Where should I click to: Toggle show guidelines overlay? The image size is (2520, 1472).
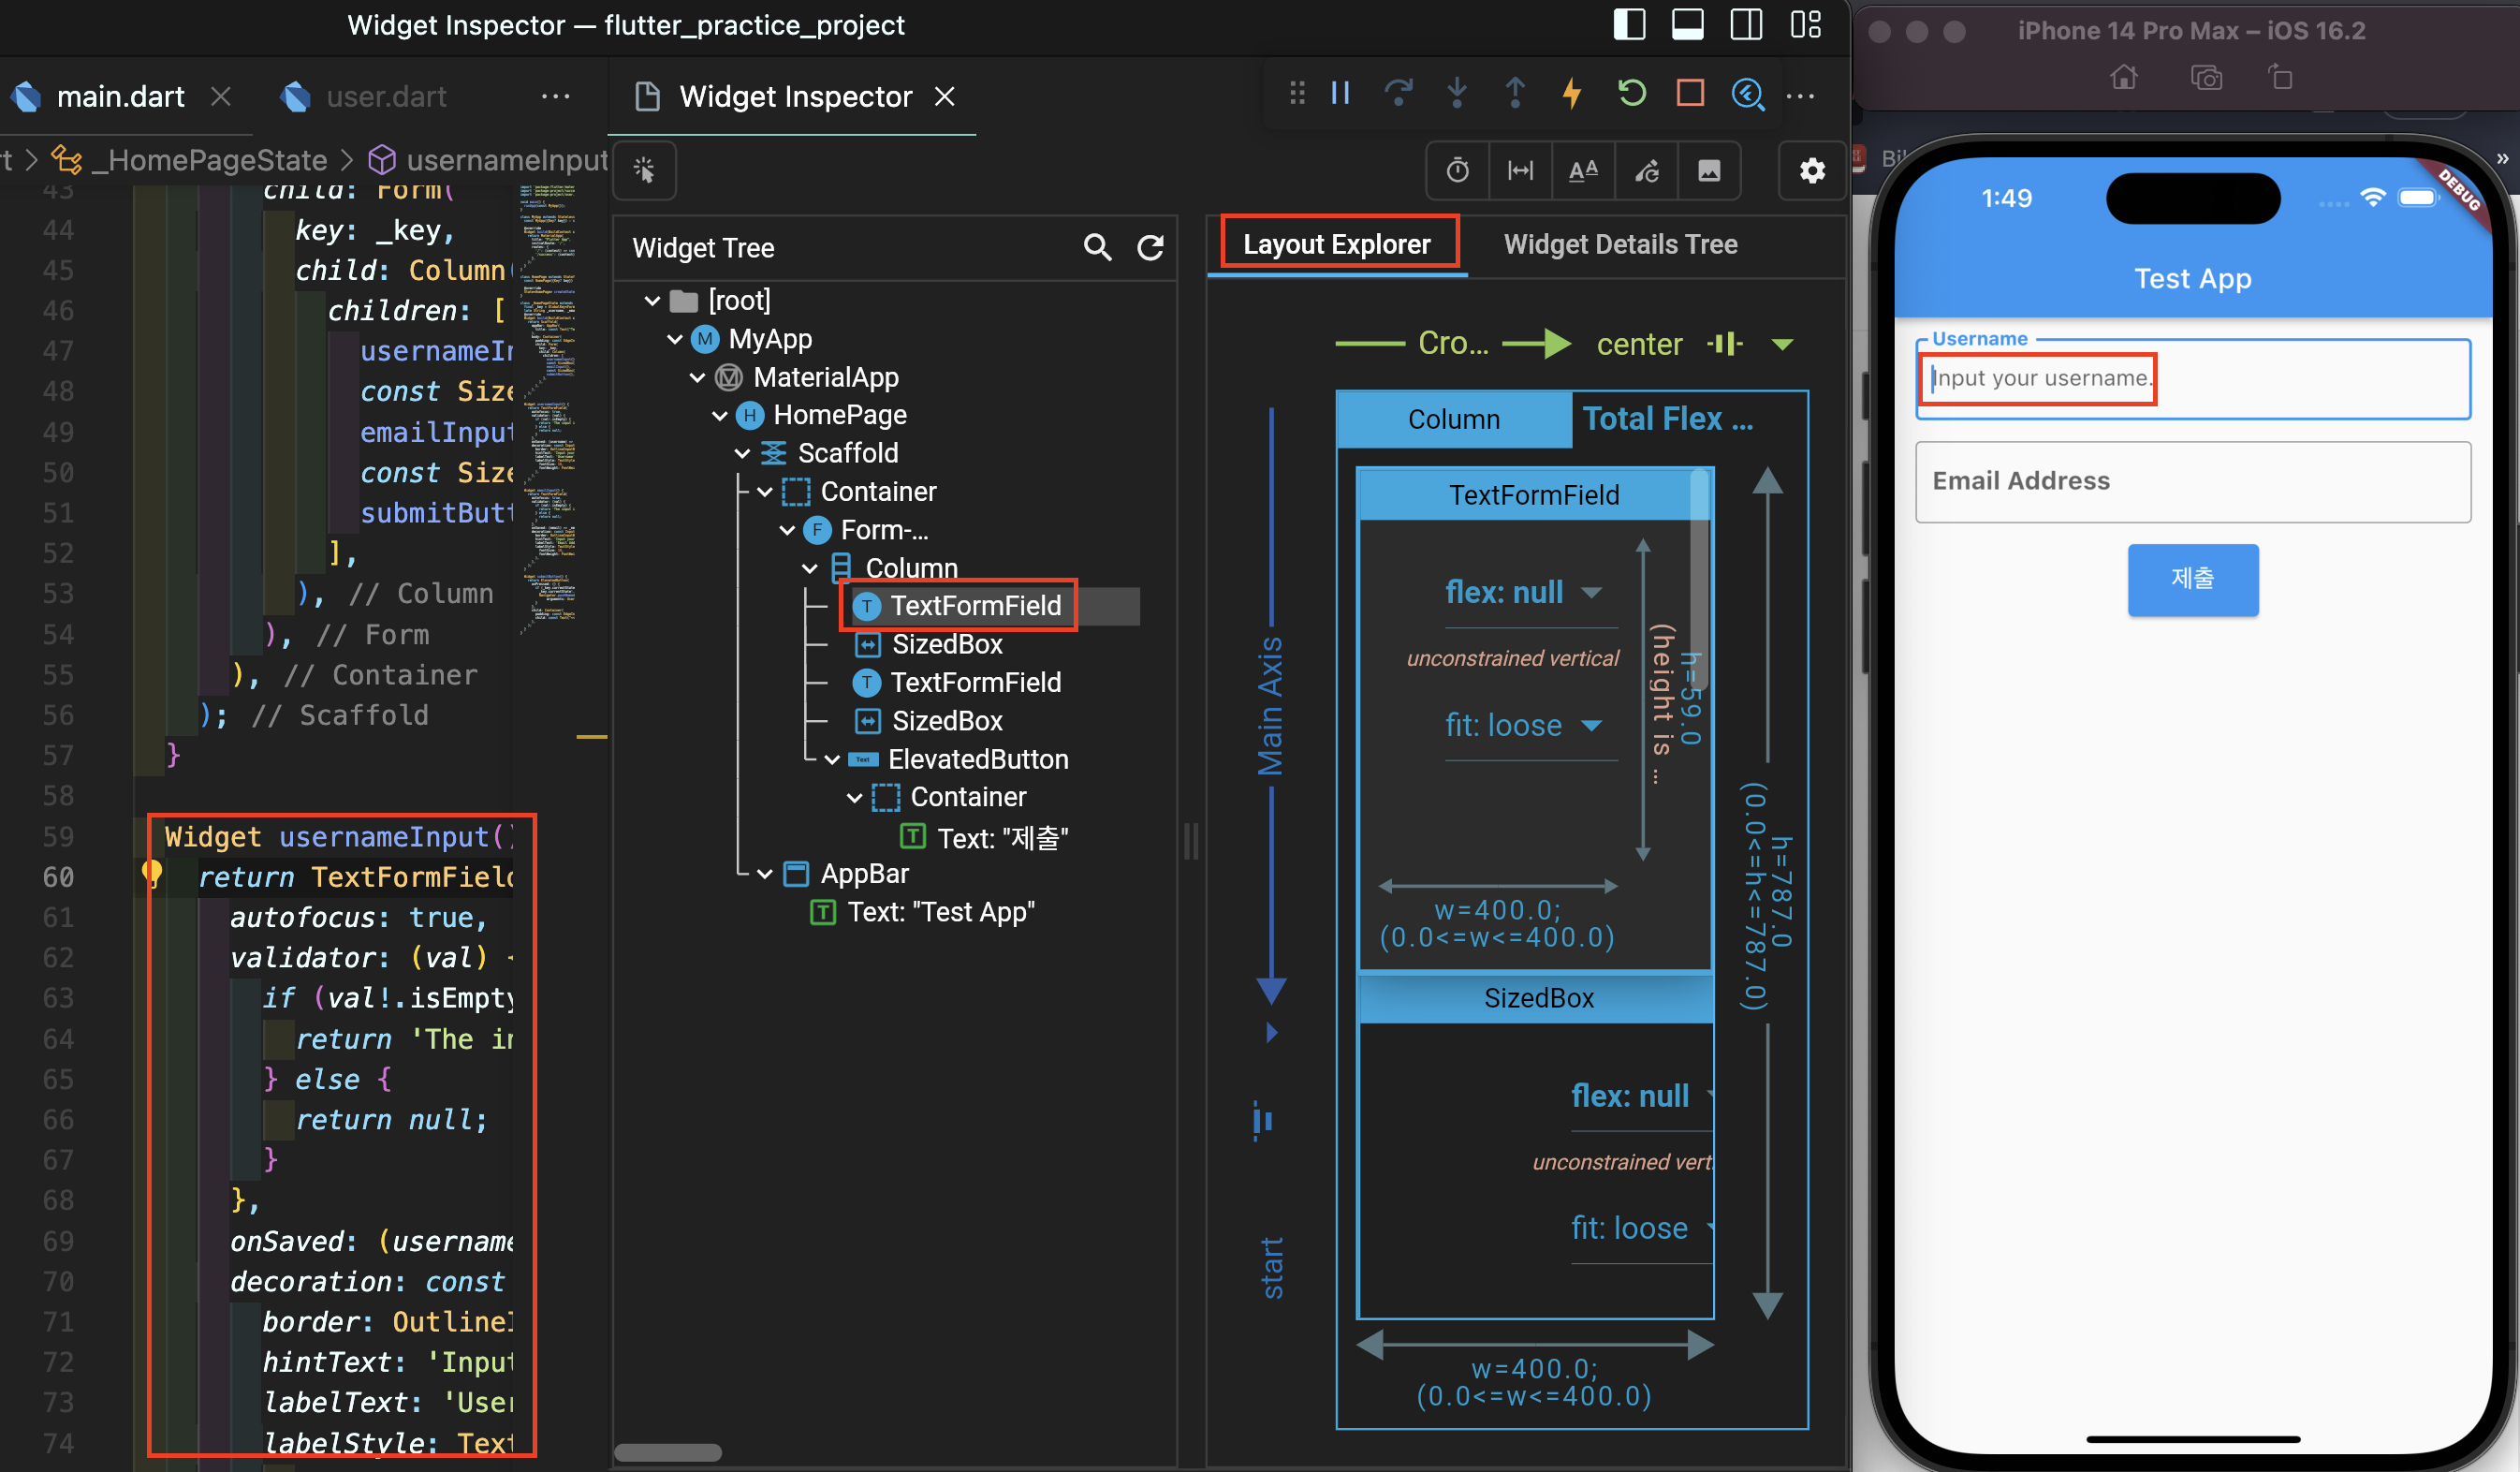tap(1520, 170)
